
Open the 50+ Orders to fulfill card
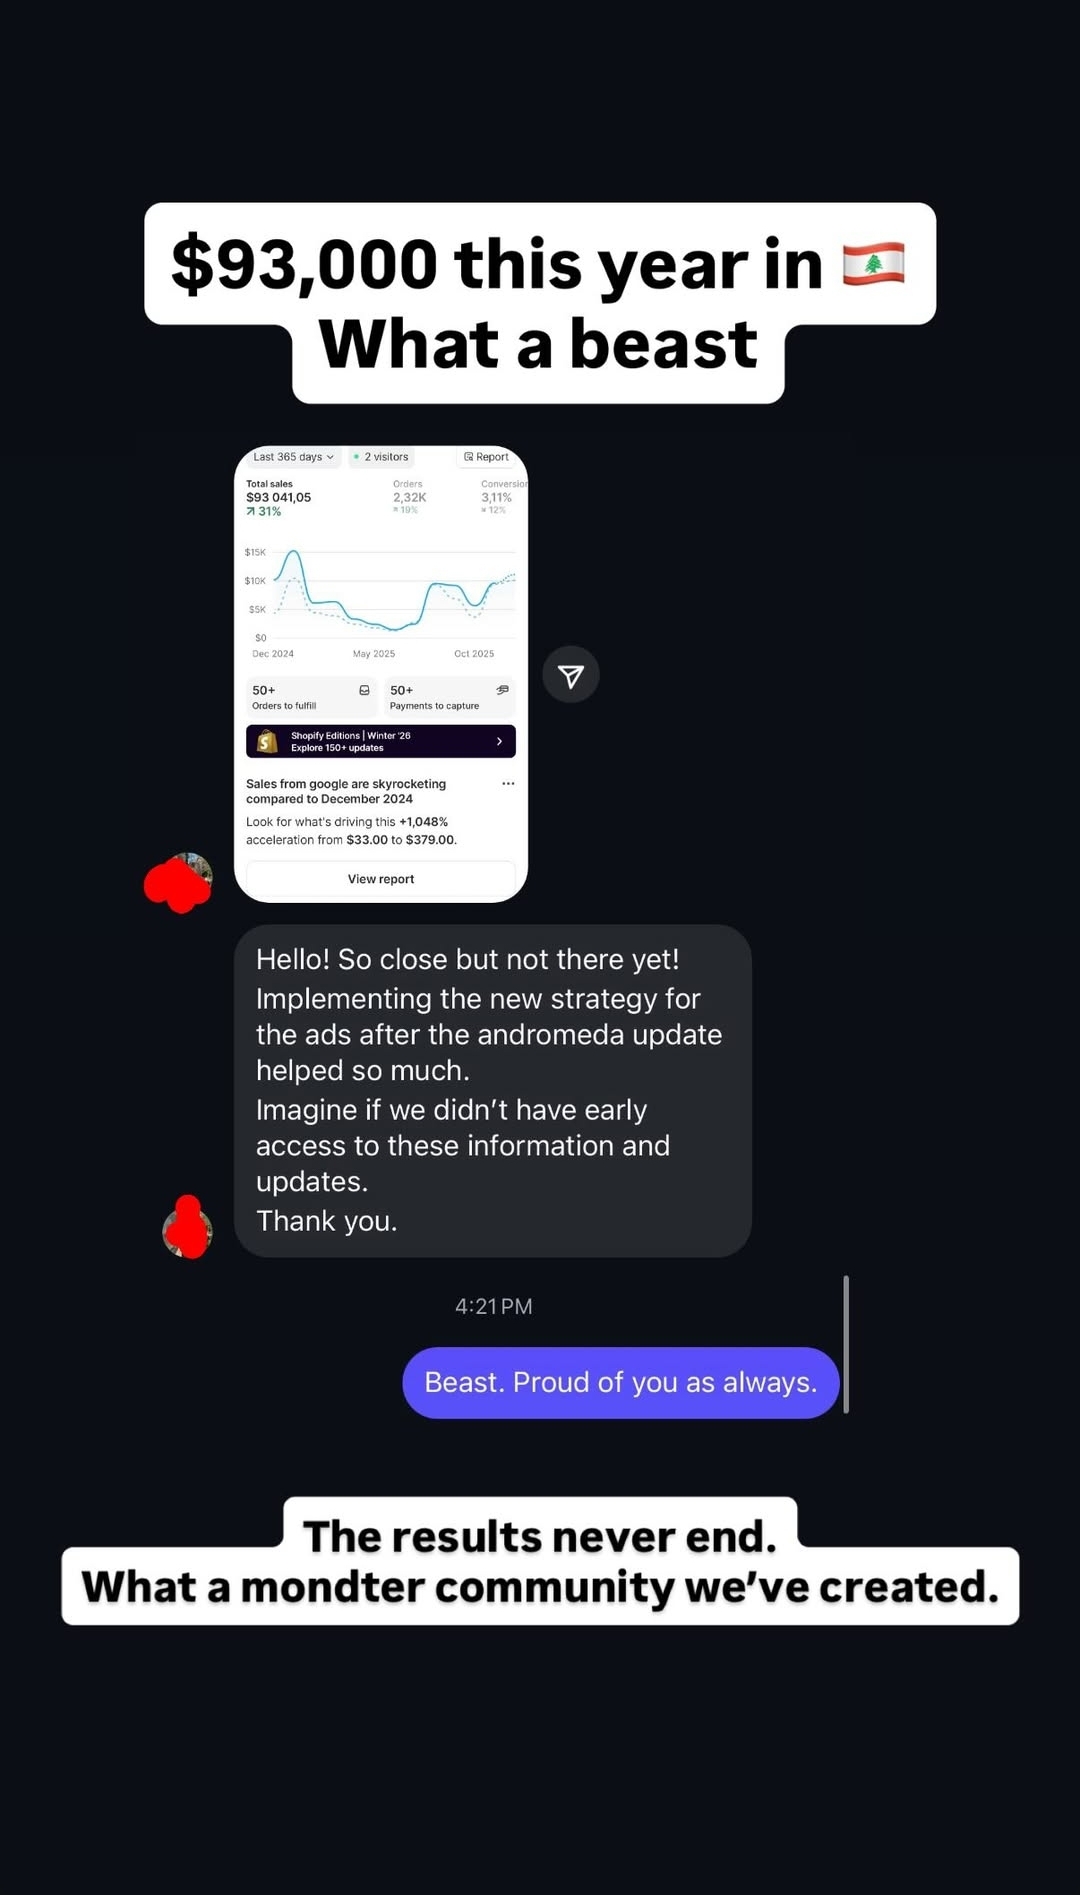[x=311, y=697]
